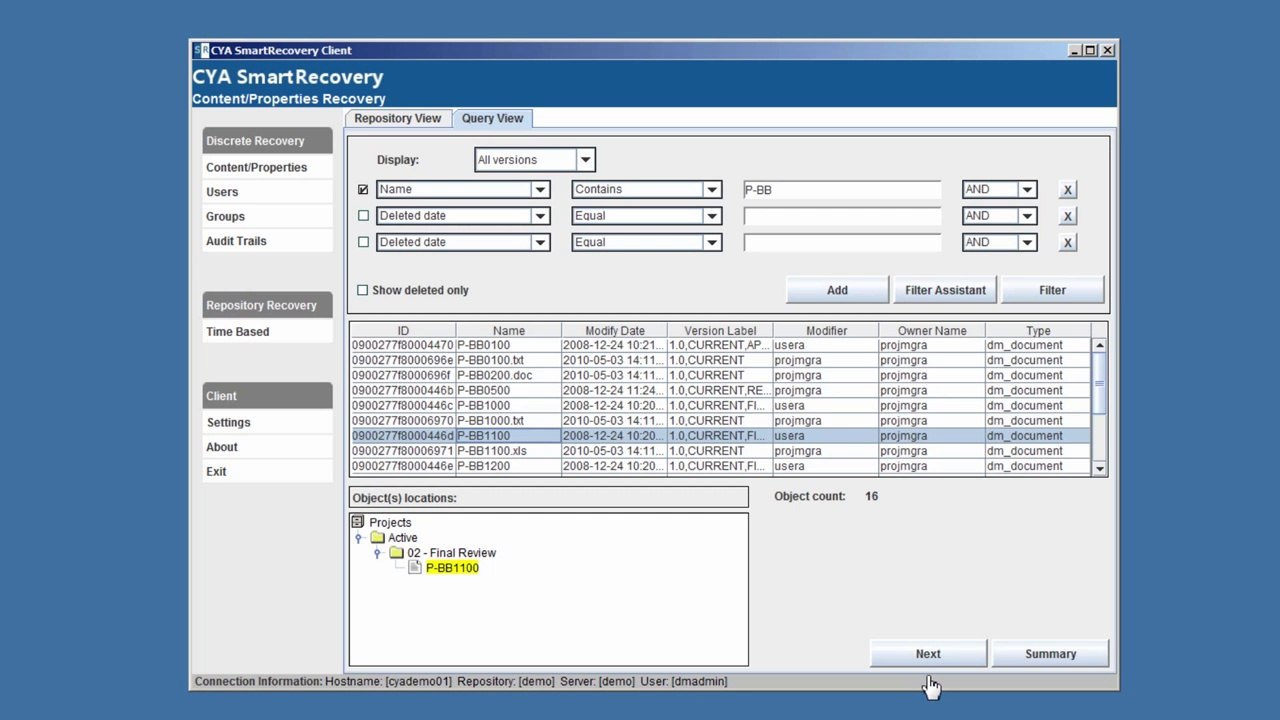1280x720 pixels.
Task: Click the Projects cabinet icon in locations tree
Action: pos(358,522)
